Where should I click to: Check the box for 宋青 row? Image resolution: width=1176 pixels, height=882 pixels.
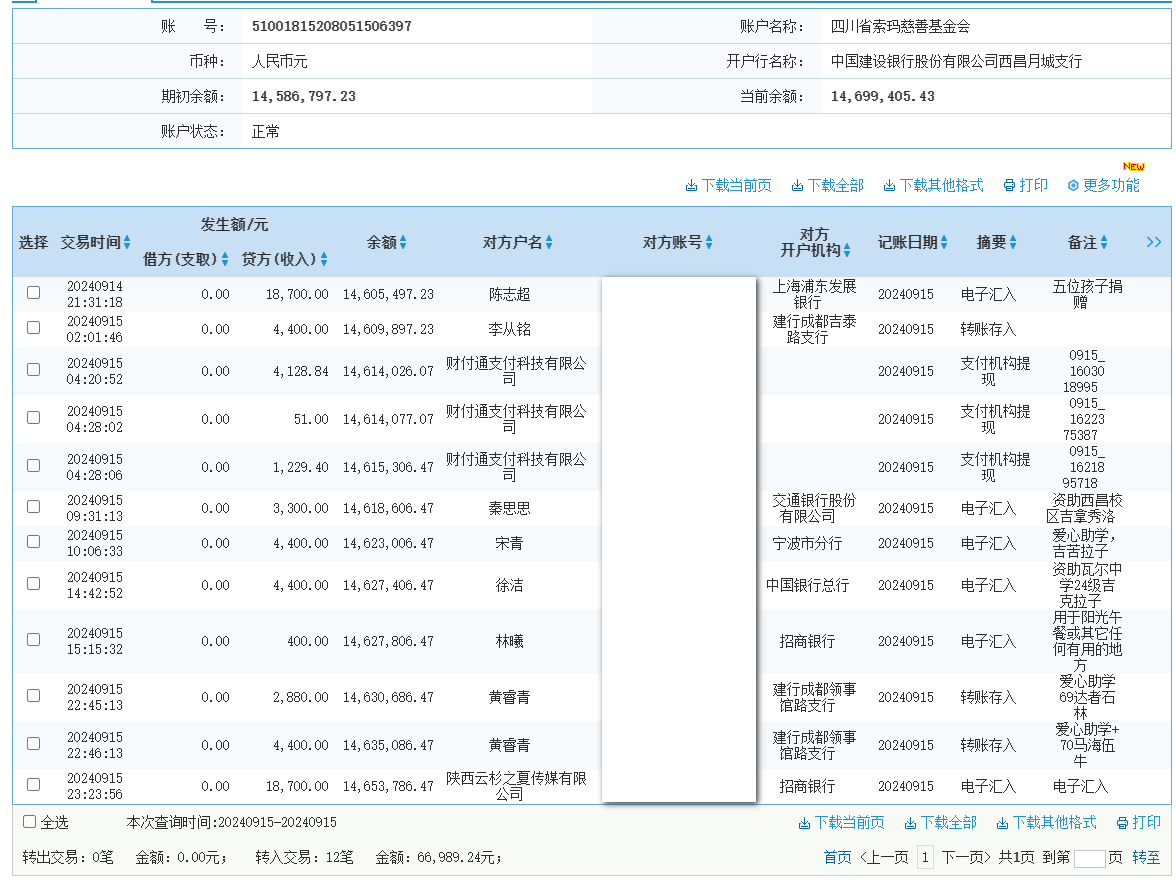click(34, 542)
